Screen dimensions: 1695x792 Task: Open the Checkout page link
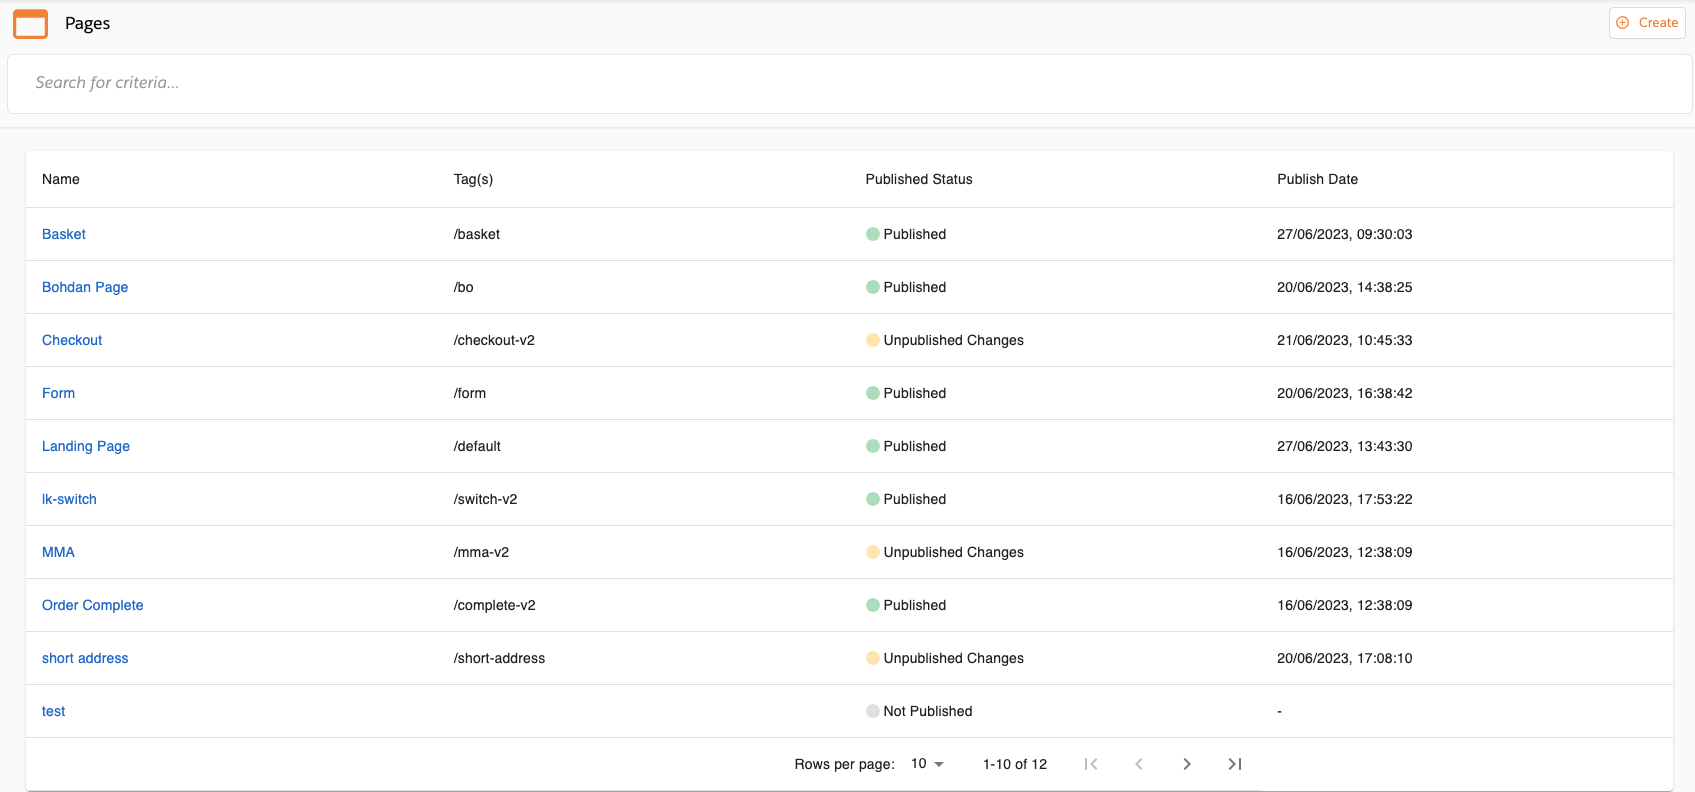pos(72,340)
